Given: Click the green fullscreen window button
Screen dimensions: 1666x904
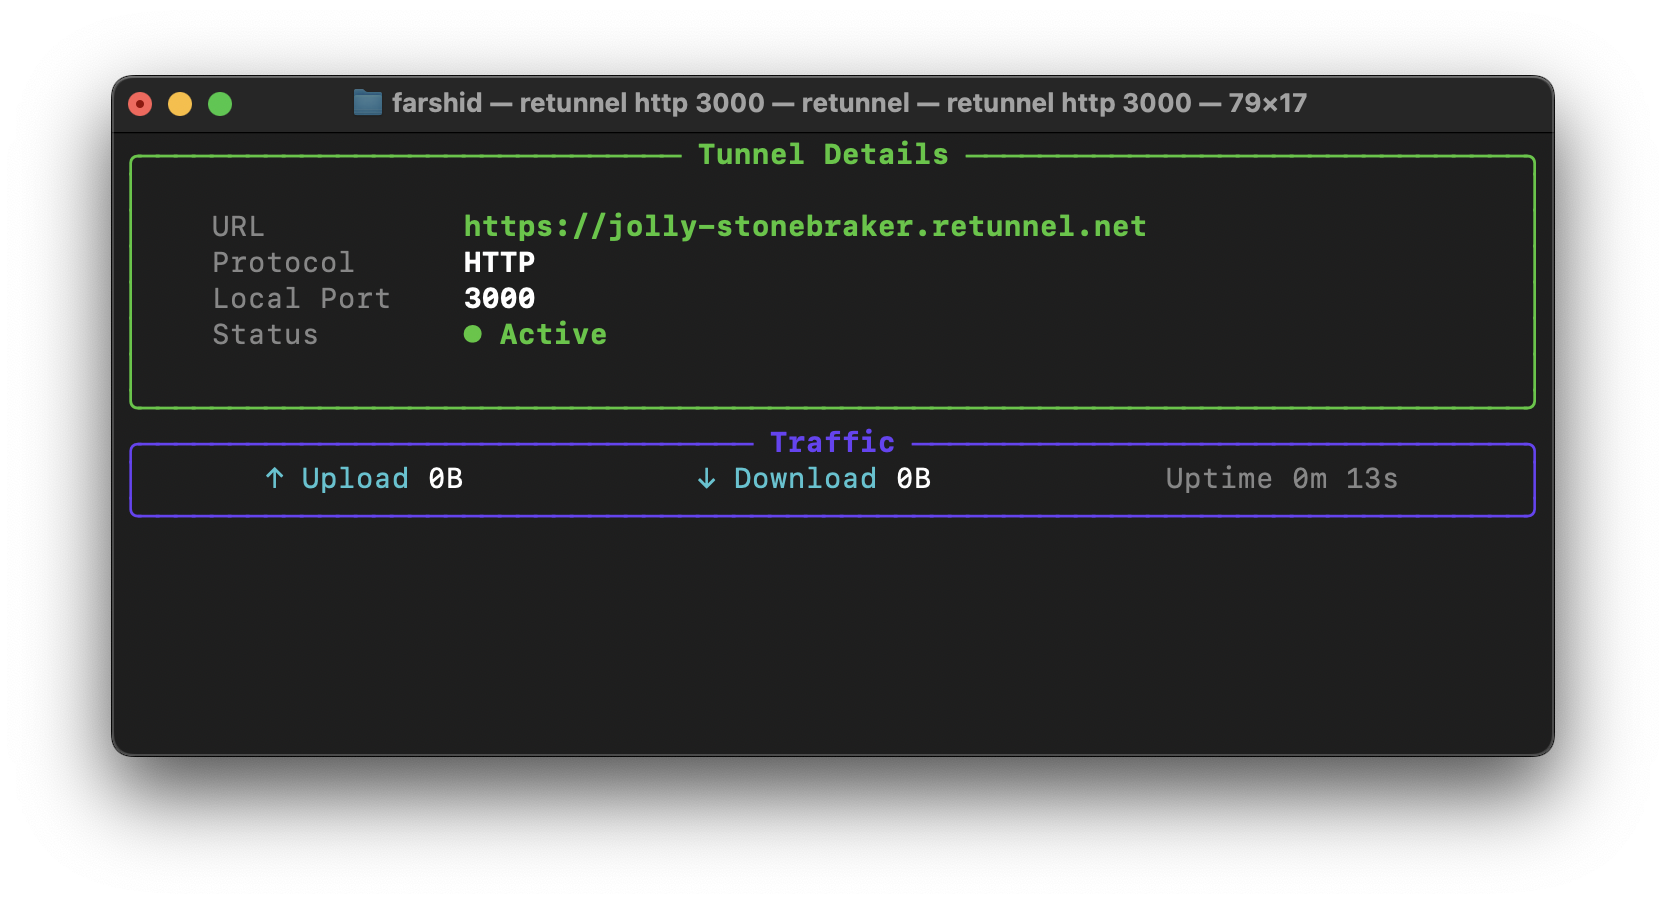Looking at the screenshot, I should pyautogui.click(x=220, y=104).
